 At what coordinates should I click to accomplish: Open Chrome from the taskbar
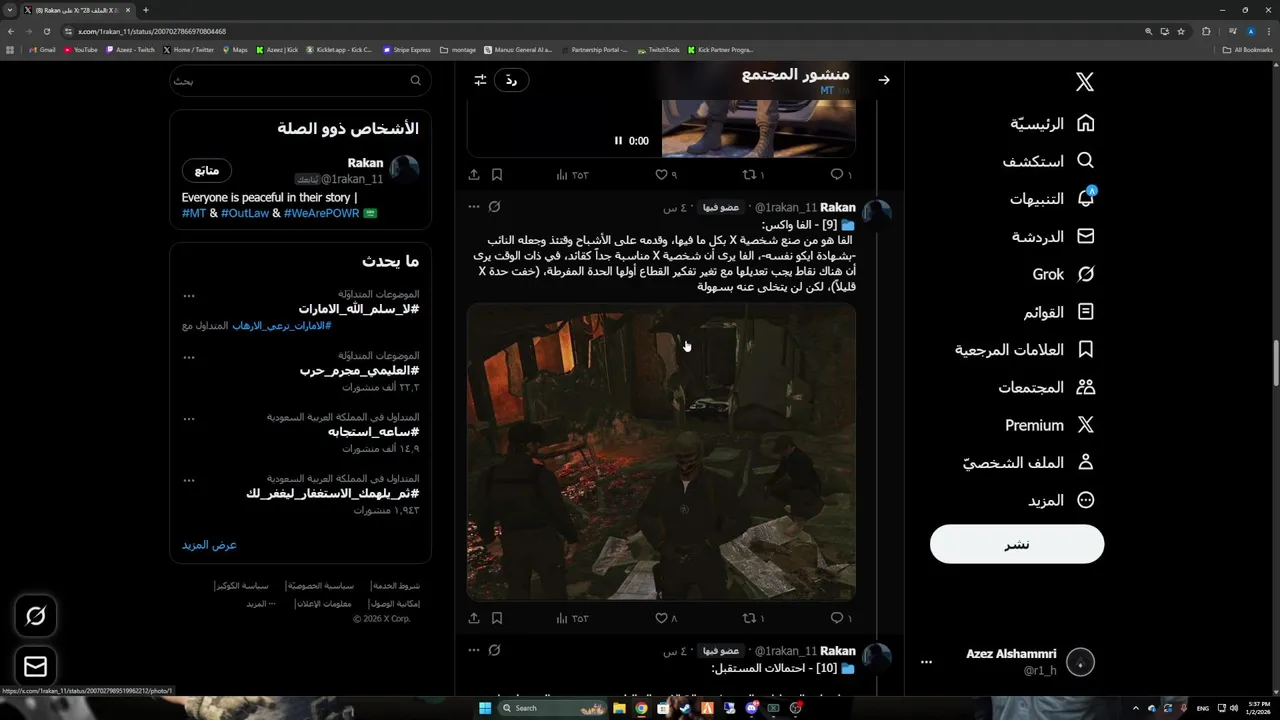(641, 708)
